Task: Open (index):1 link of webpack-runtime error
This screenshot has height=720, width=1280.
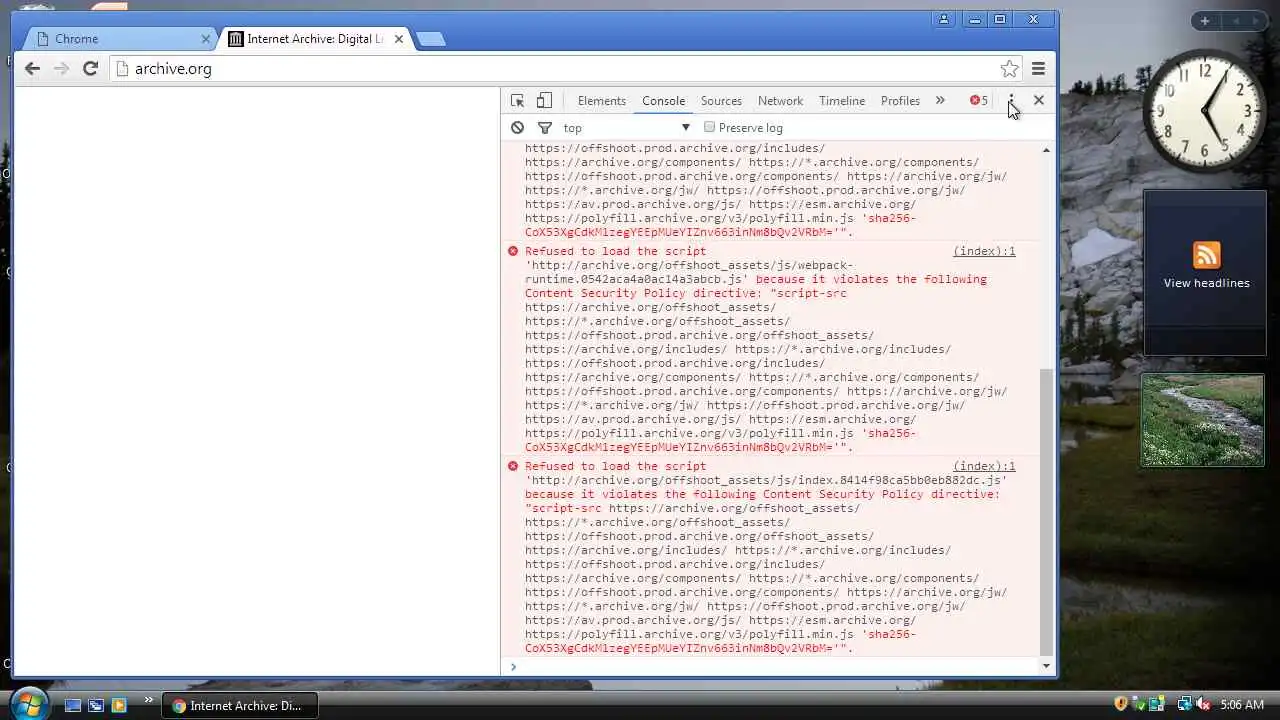Action: pos(984,251)
